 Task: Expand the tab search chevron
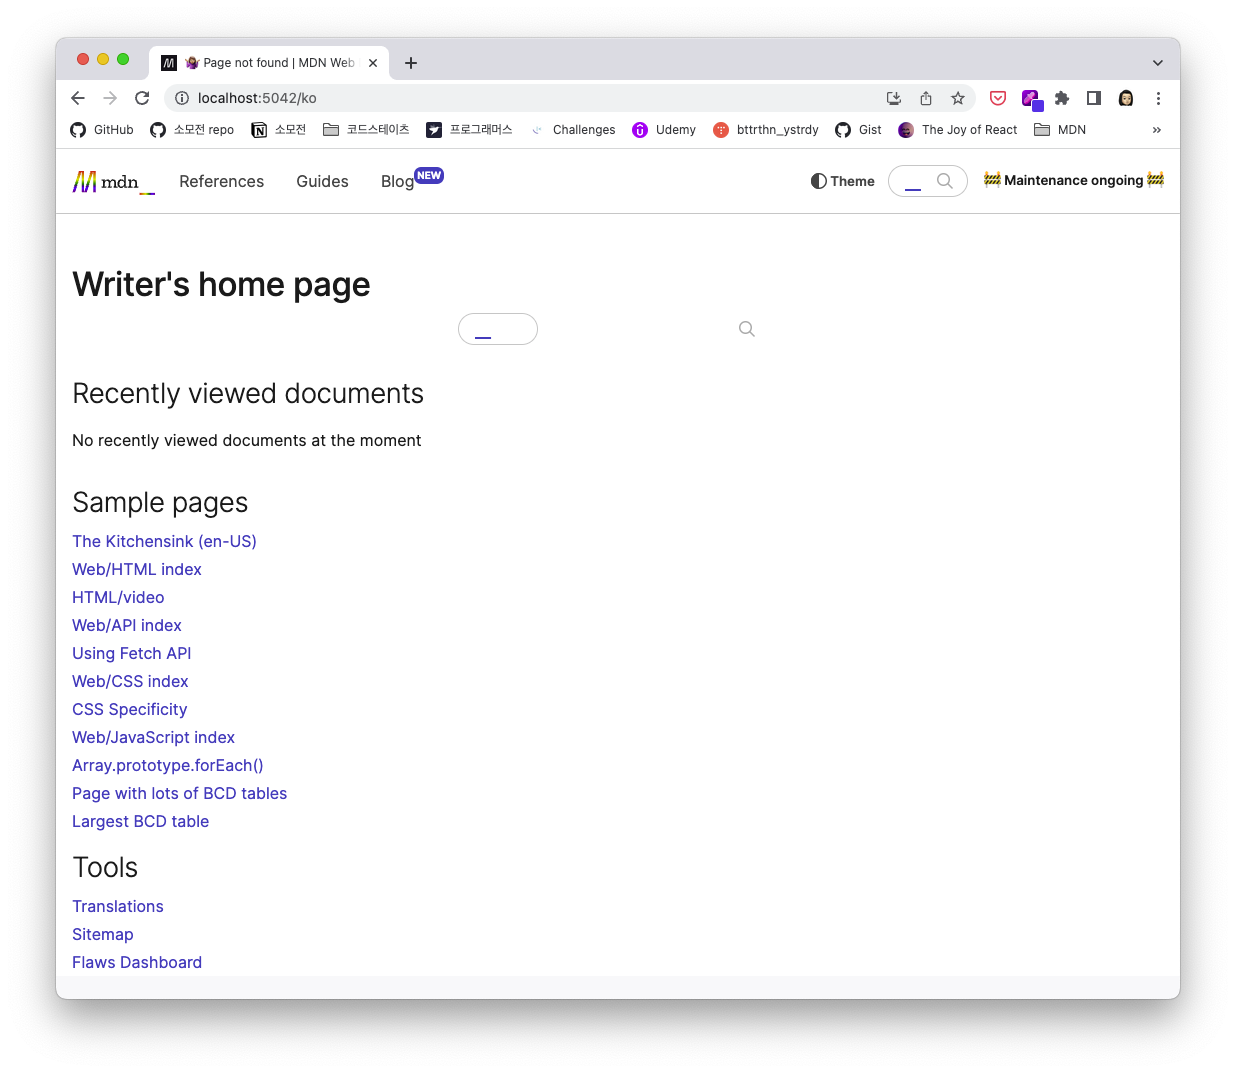pyautogui.click(x=1158, y=63)
